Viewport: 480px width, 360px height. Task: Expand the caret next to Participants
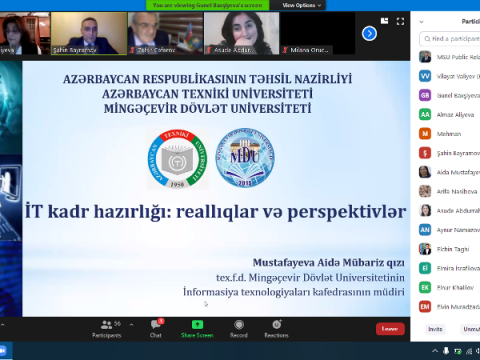[x=131, y=325]
